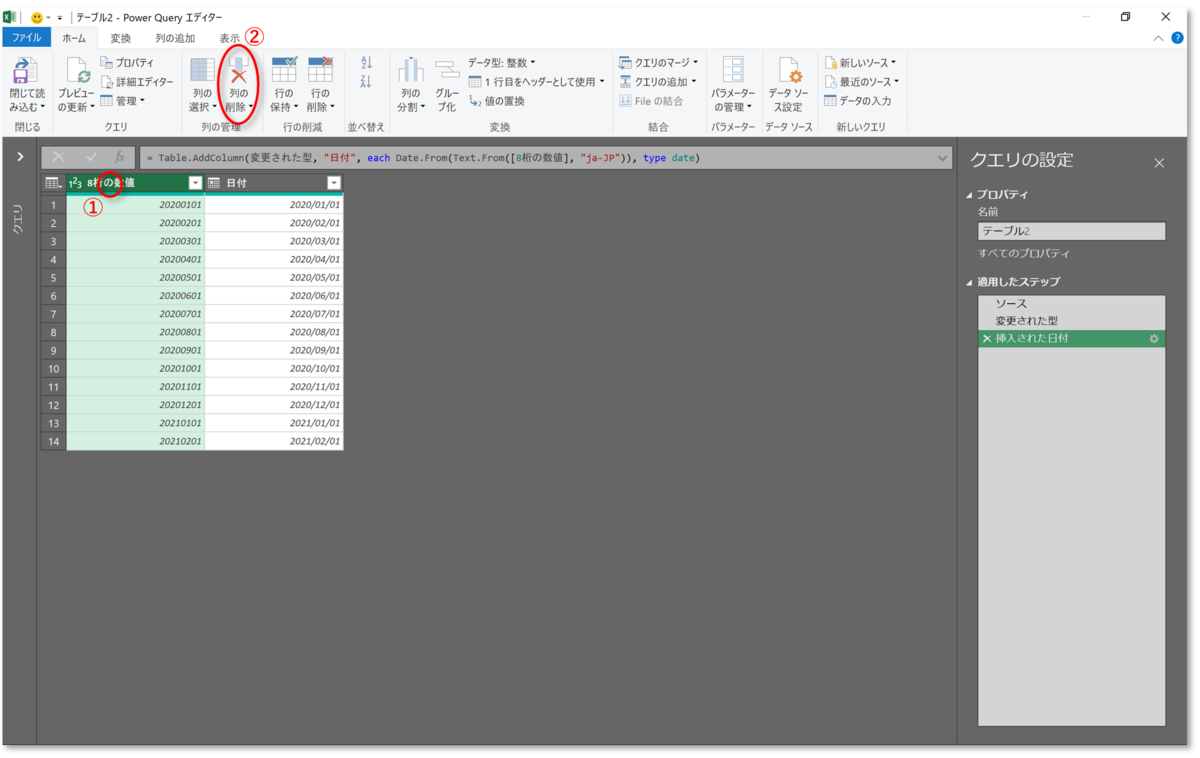Screen dimensions: 1200x758
Task: Open 1行目をヘッダーとして使用 dropdown
Action: [x=537, y=82]
